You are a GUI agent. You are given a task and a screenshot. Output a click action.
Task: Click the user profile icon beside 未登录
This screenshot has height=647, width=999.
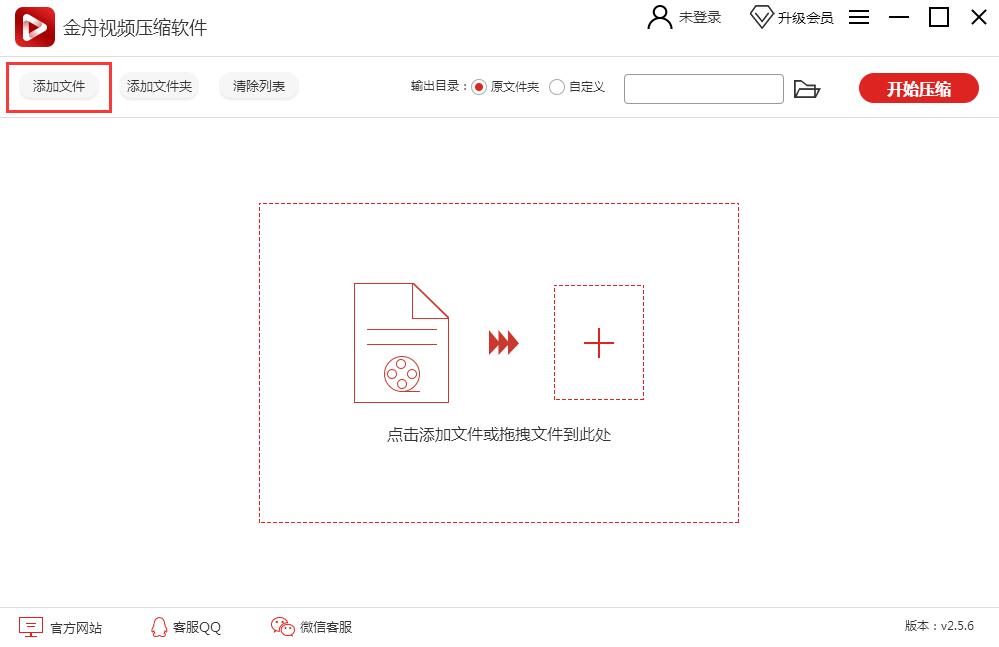point(657,16)
